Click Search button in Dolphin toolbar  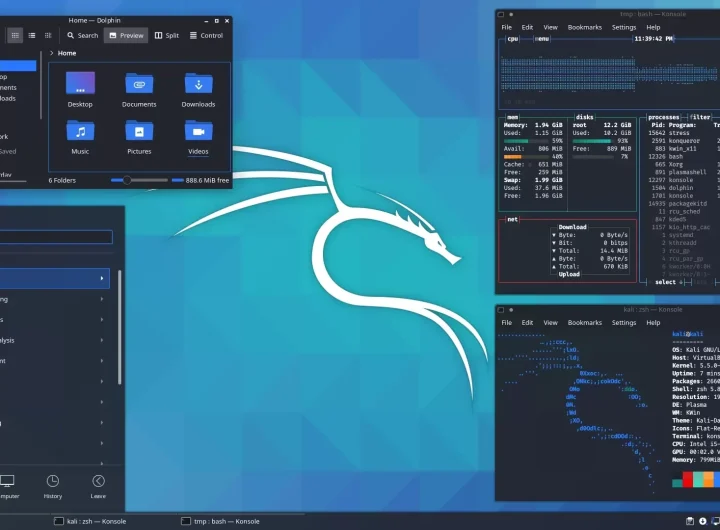(x=83, y=35)
